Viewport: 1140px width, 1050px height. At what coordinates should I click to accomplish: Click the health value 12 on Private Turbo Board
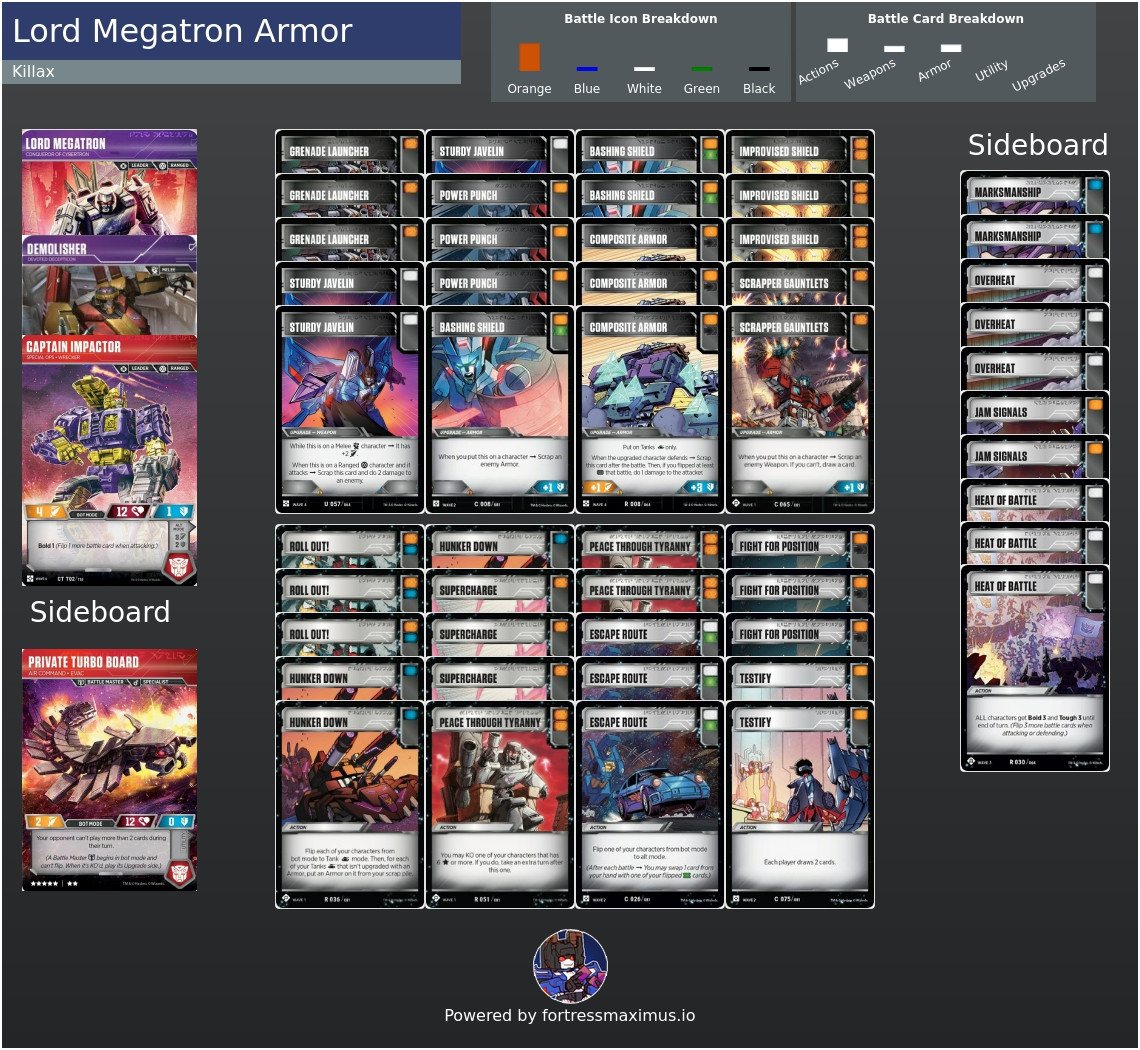(x=137, y=822)
